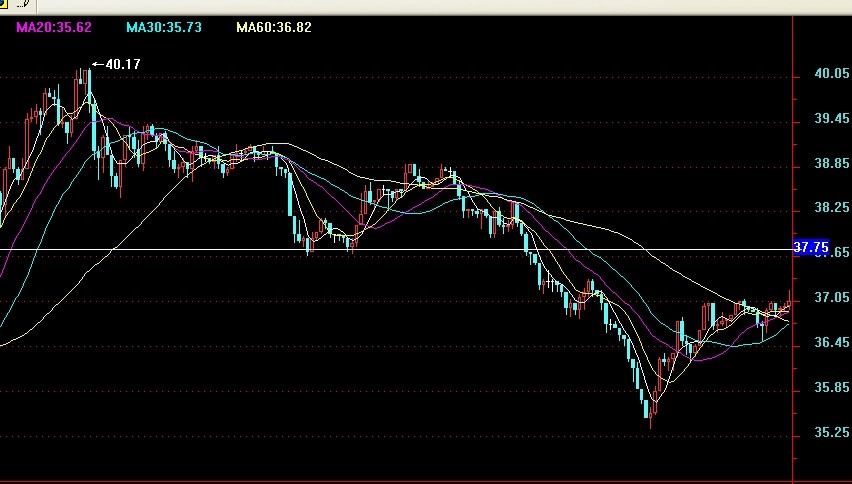852x484 pixels.
Task: Click the 38.85 price axis label
Action: 831,164
